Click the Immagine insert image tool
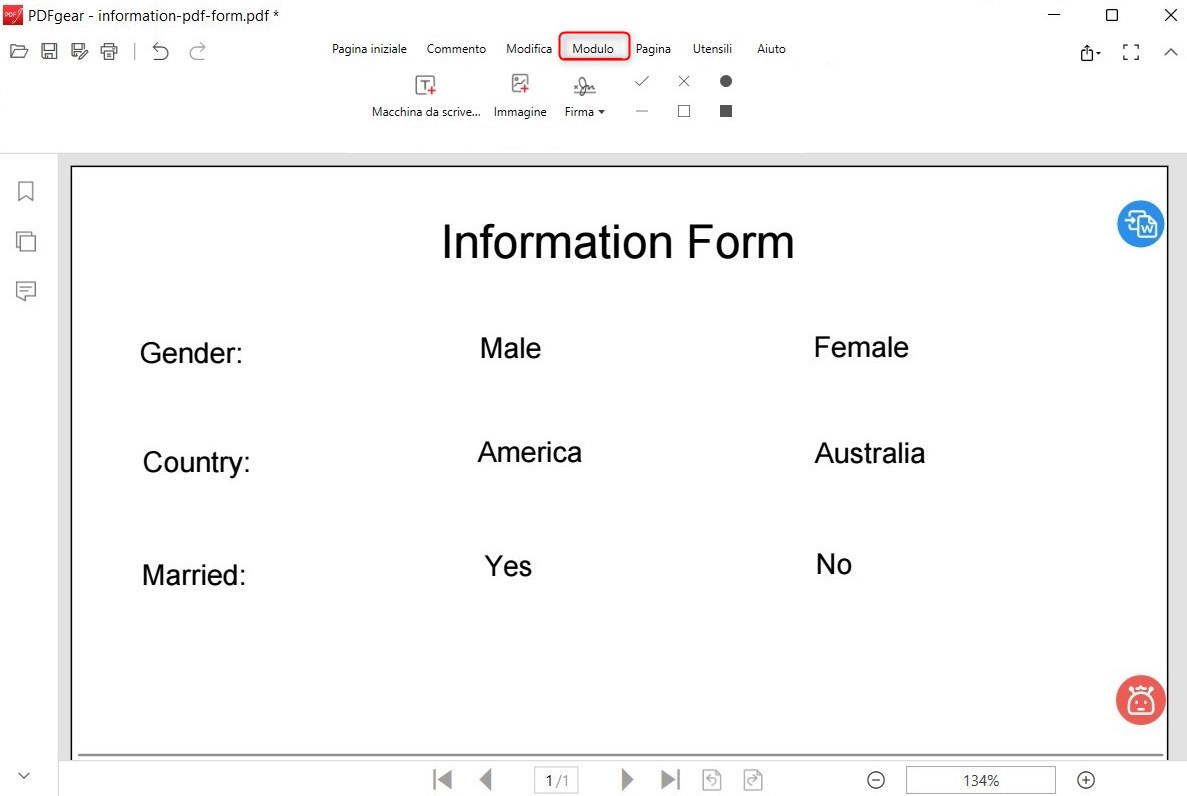1187x796 pixels. click(x=520, y=95)
